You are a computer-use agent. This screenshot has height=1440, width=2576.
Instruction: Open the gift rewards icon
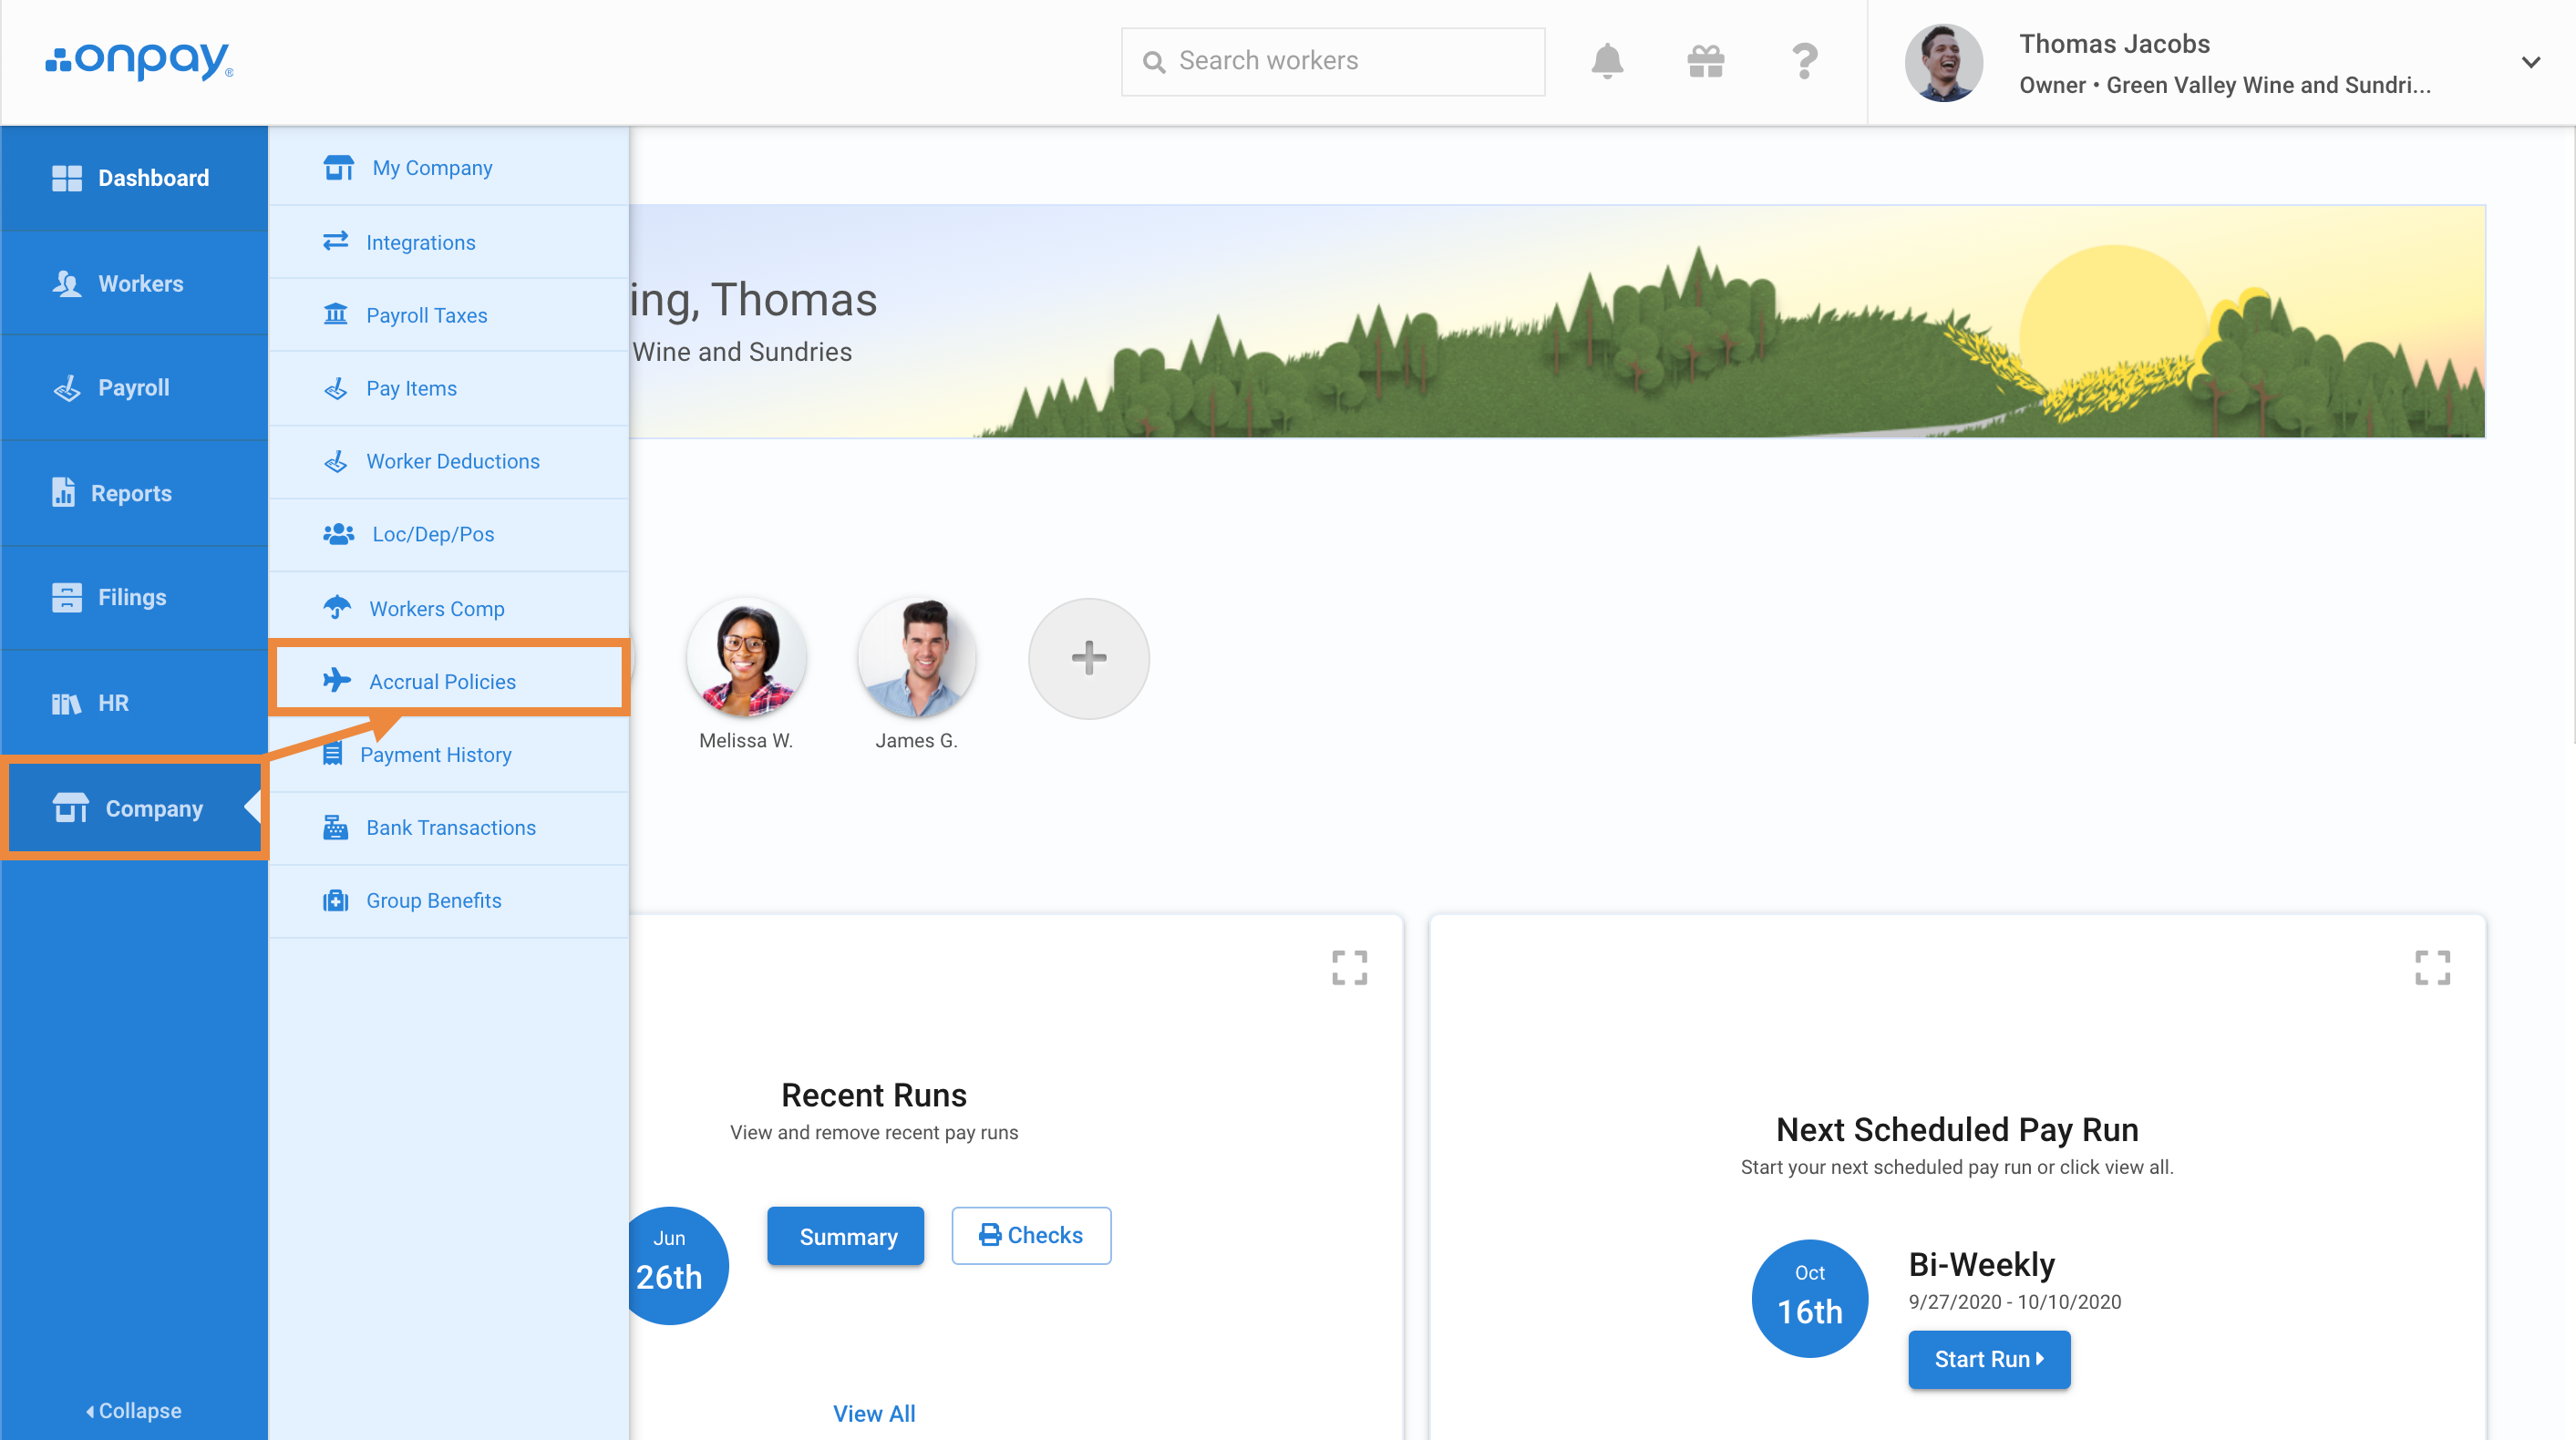[1705, 62]
